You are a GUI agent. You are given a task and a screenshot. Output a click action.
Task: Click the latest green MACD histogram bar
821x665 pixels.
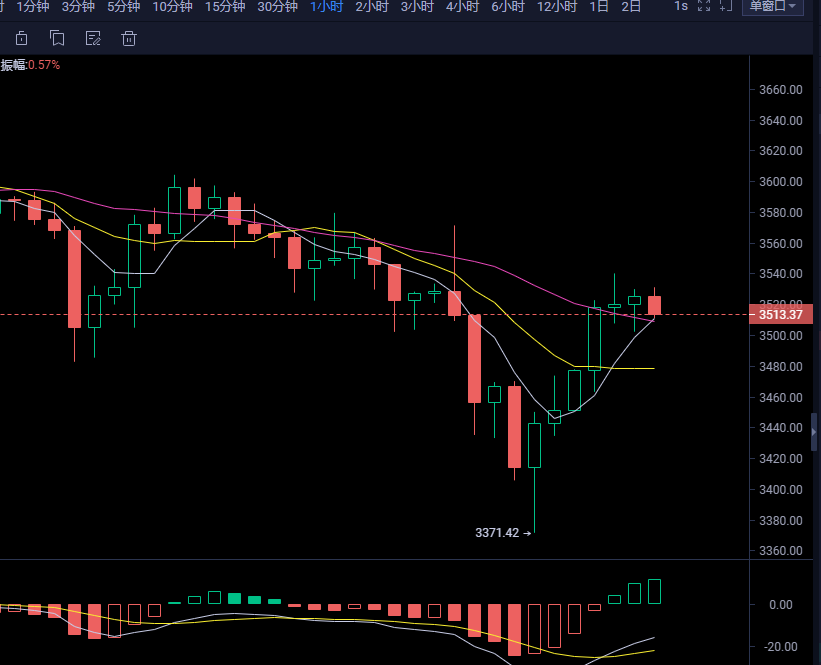[654, 592]
